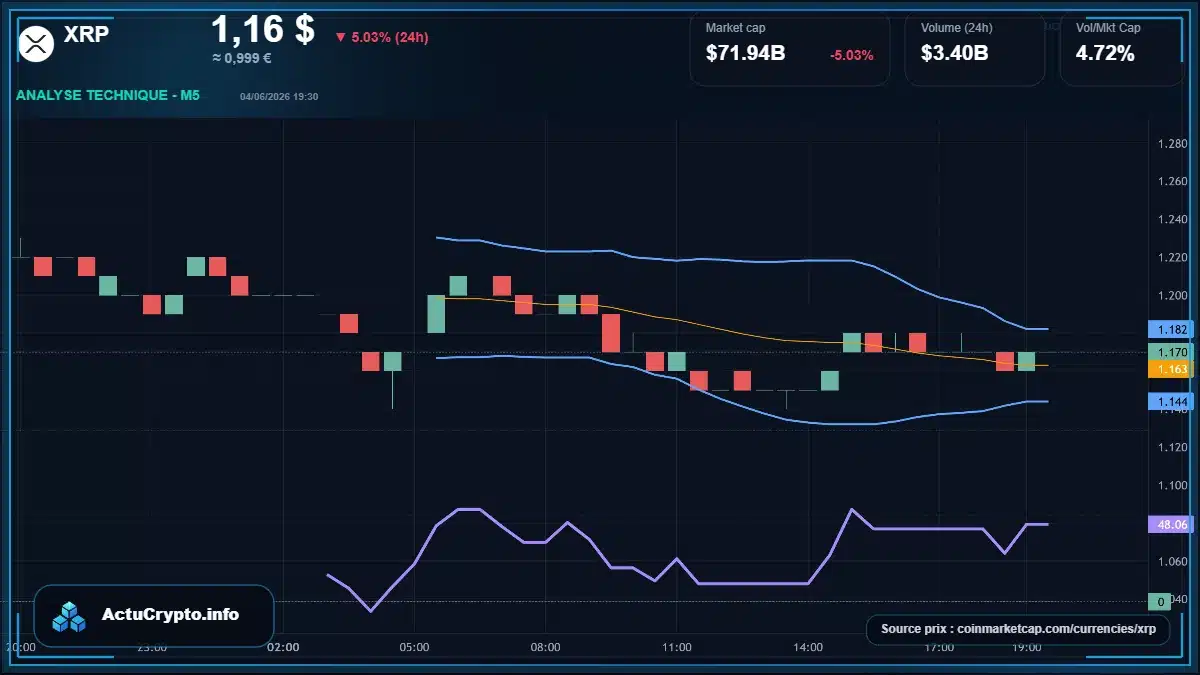
Task: Click the 1.144 lower band price tag
Action: pyautogui.click(x=1170, y=402)
